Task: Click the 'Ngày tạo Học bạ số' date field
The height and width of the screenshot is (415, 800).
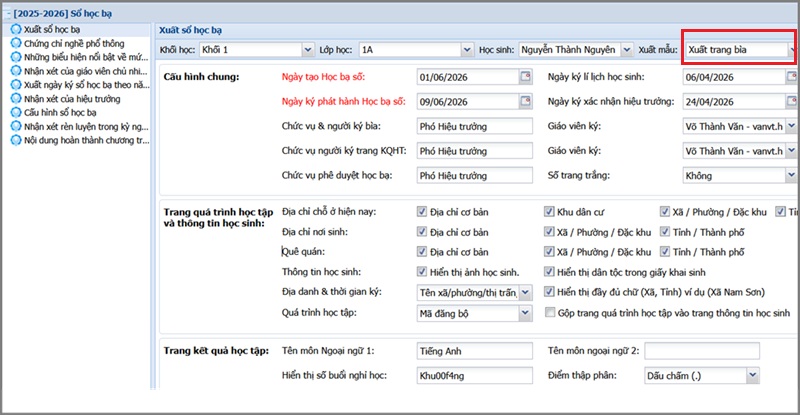Action: tap(468, 77)
